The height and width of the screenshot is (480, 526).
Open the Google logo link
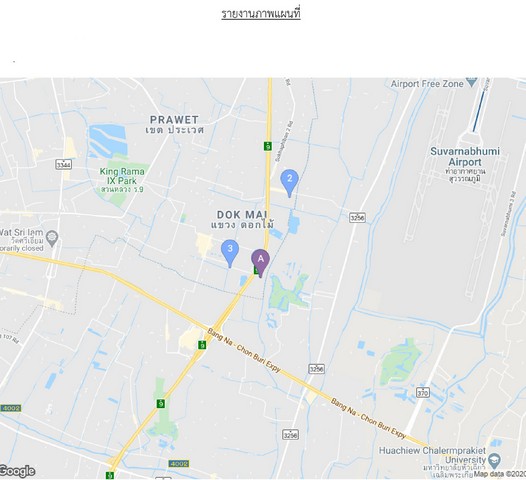pos(17,471)
